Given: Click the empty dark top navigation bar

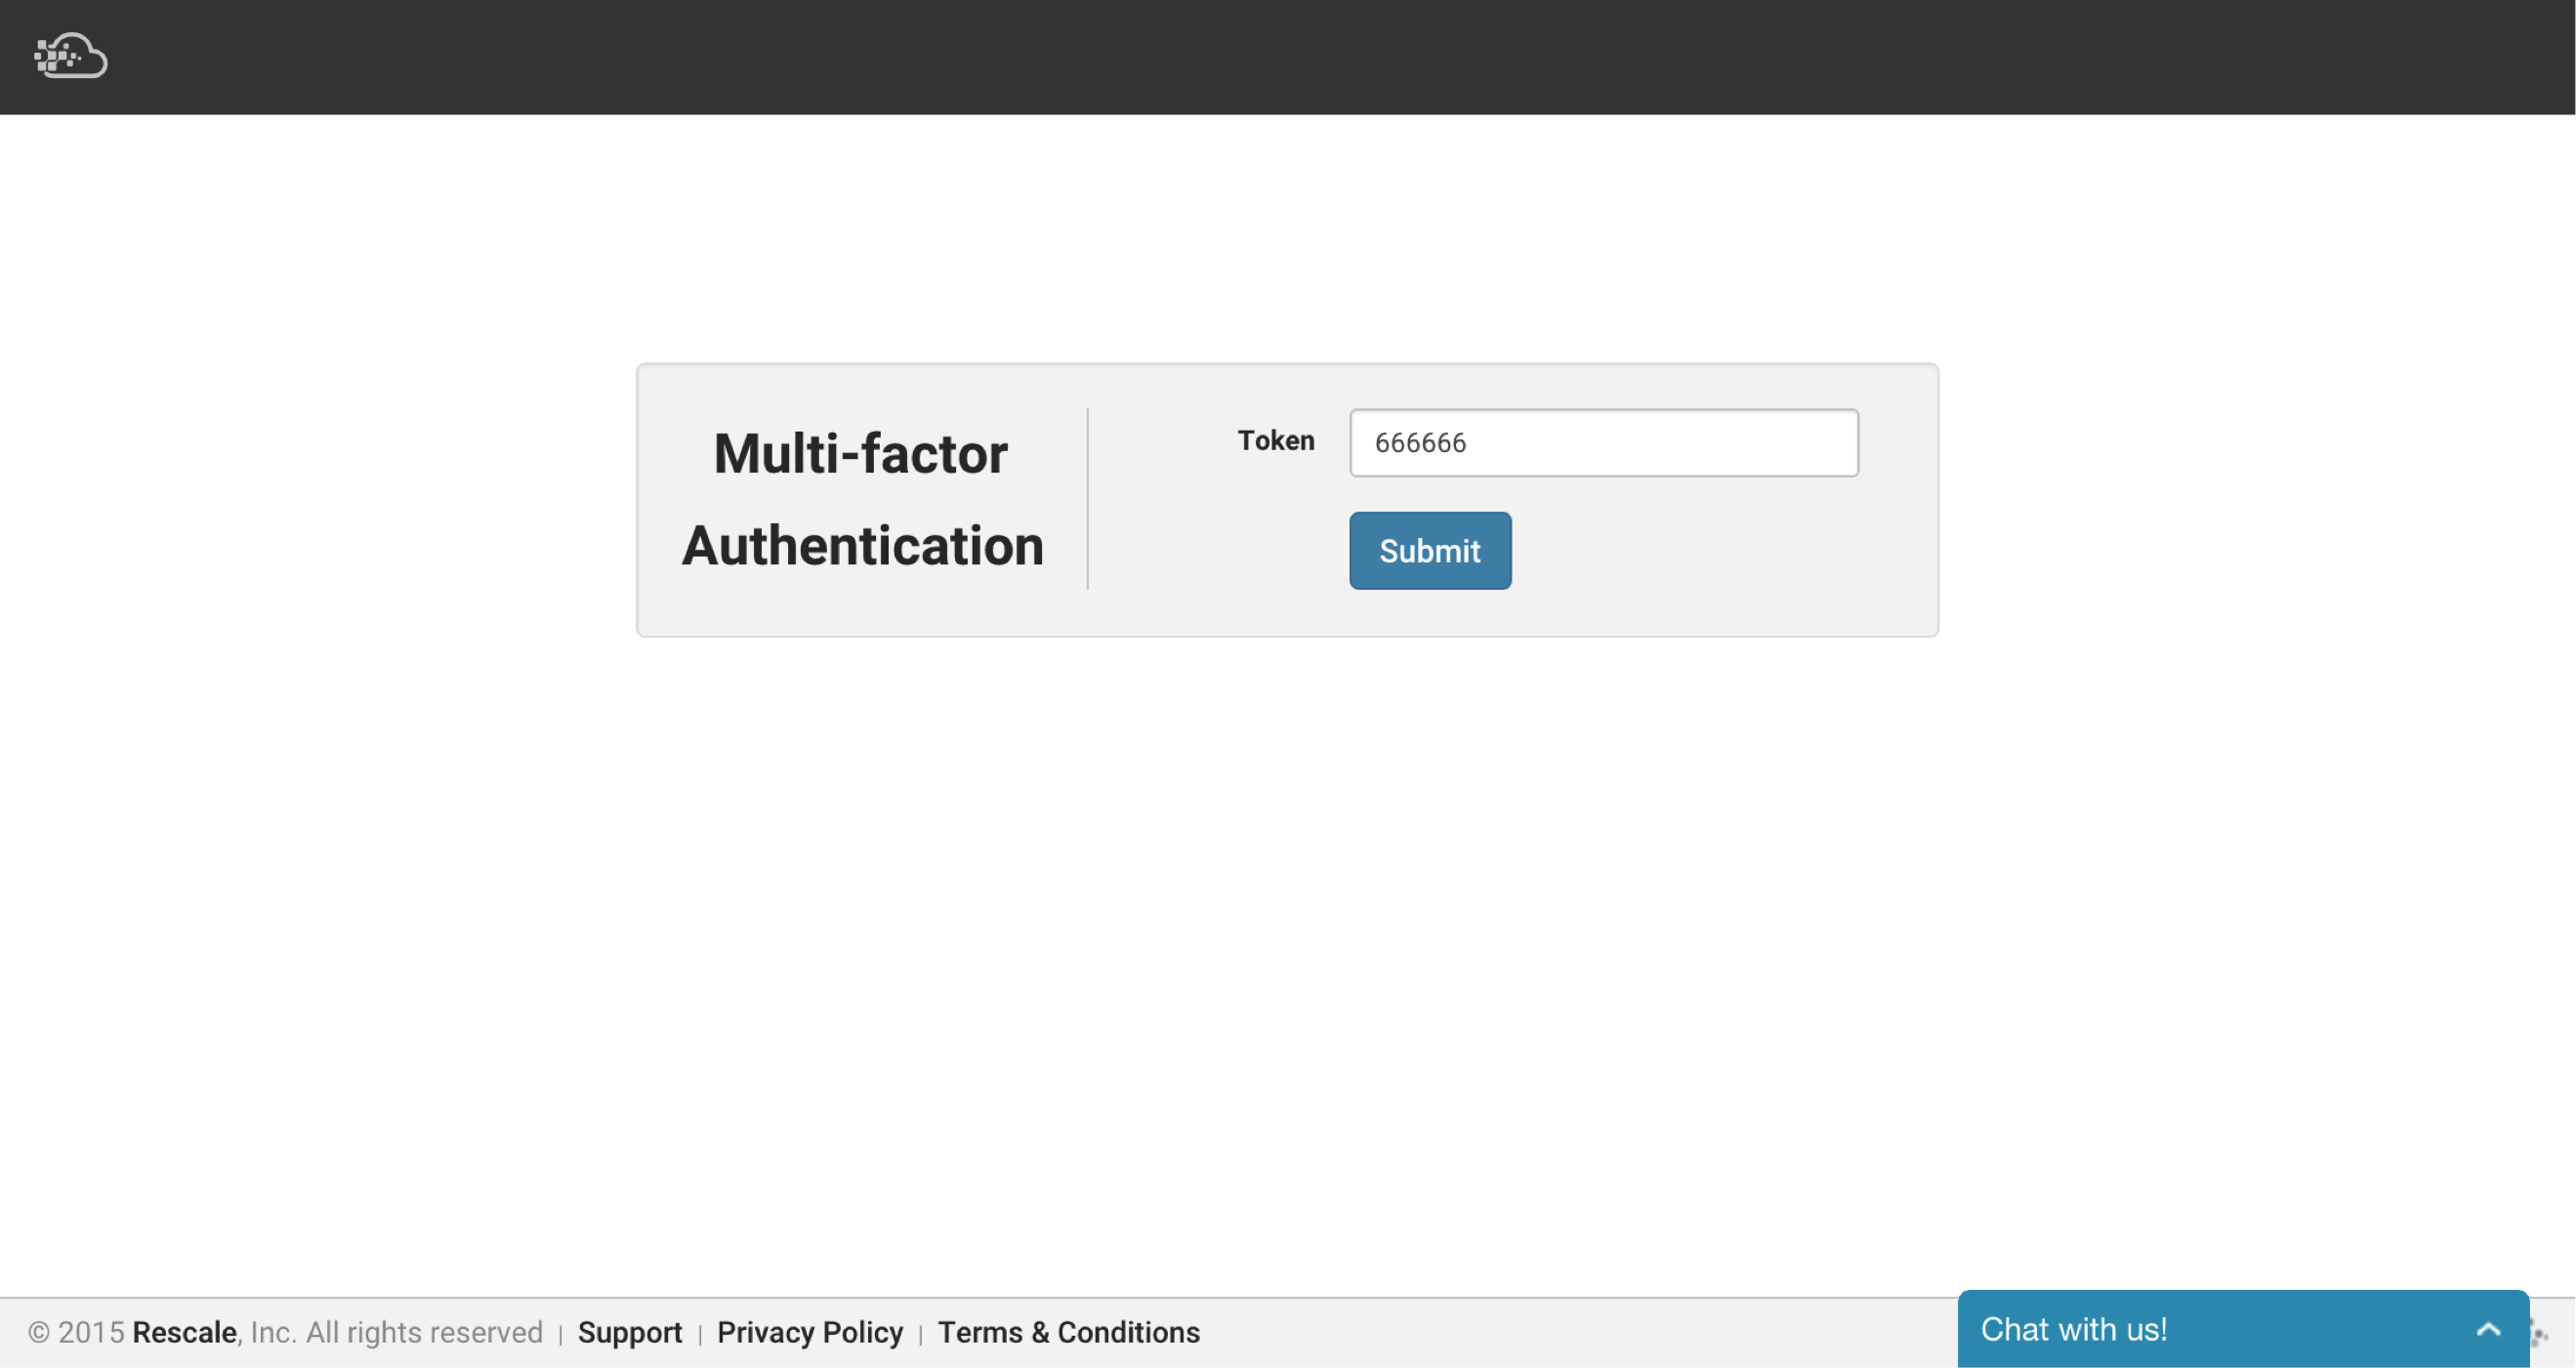Looking at the screenshot, I should tap(1300, 56).
